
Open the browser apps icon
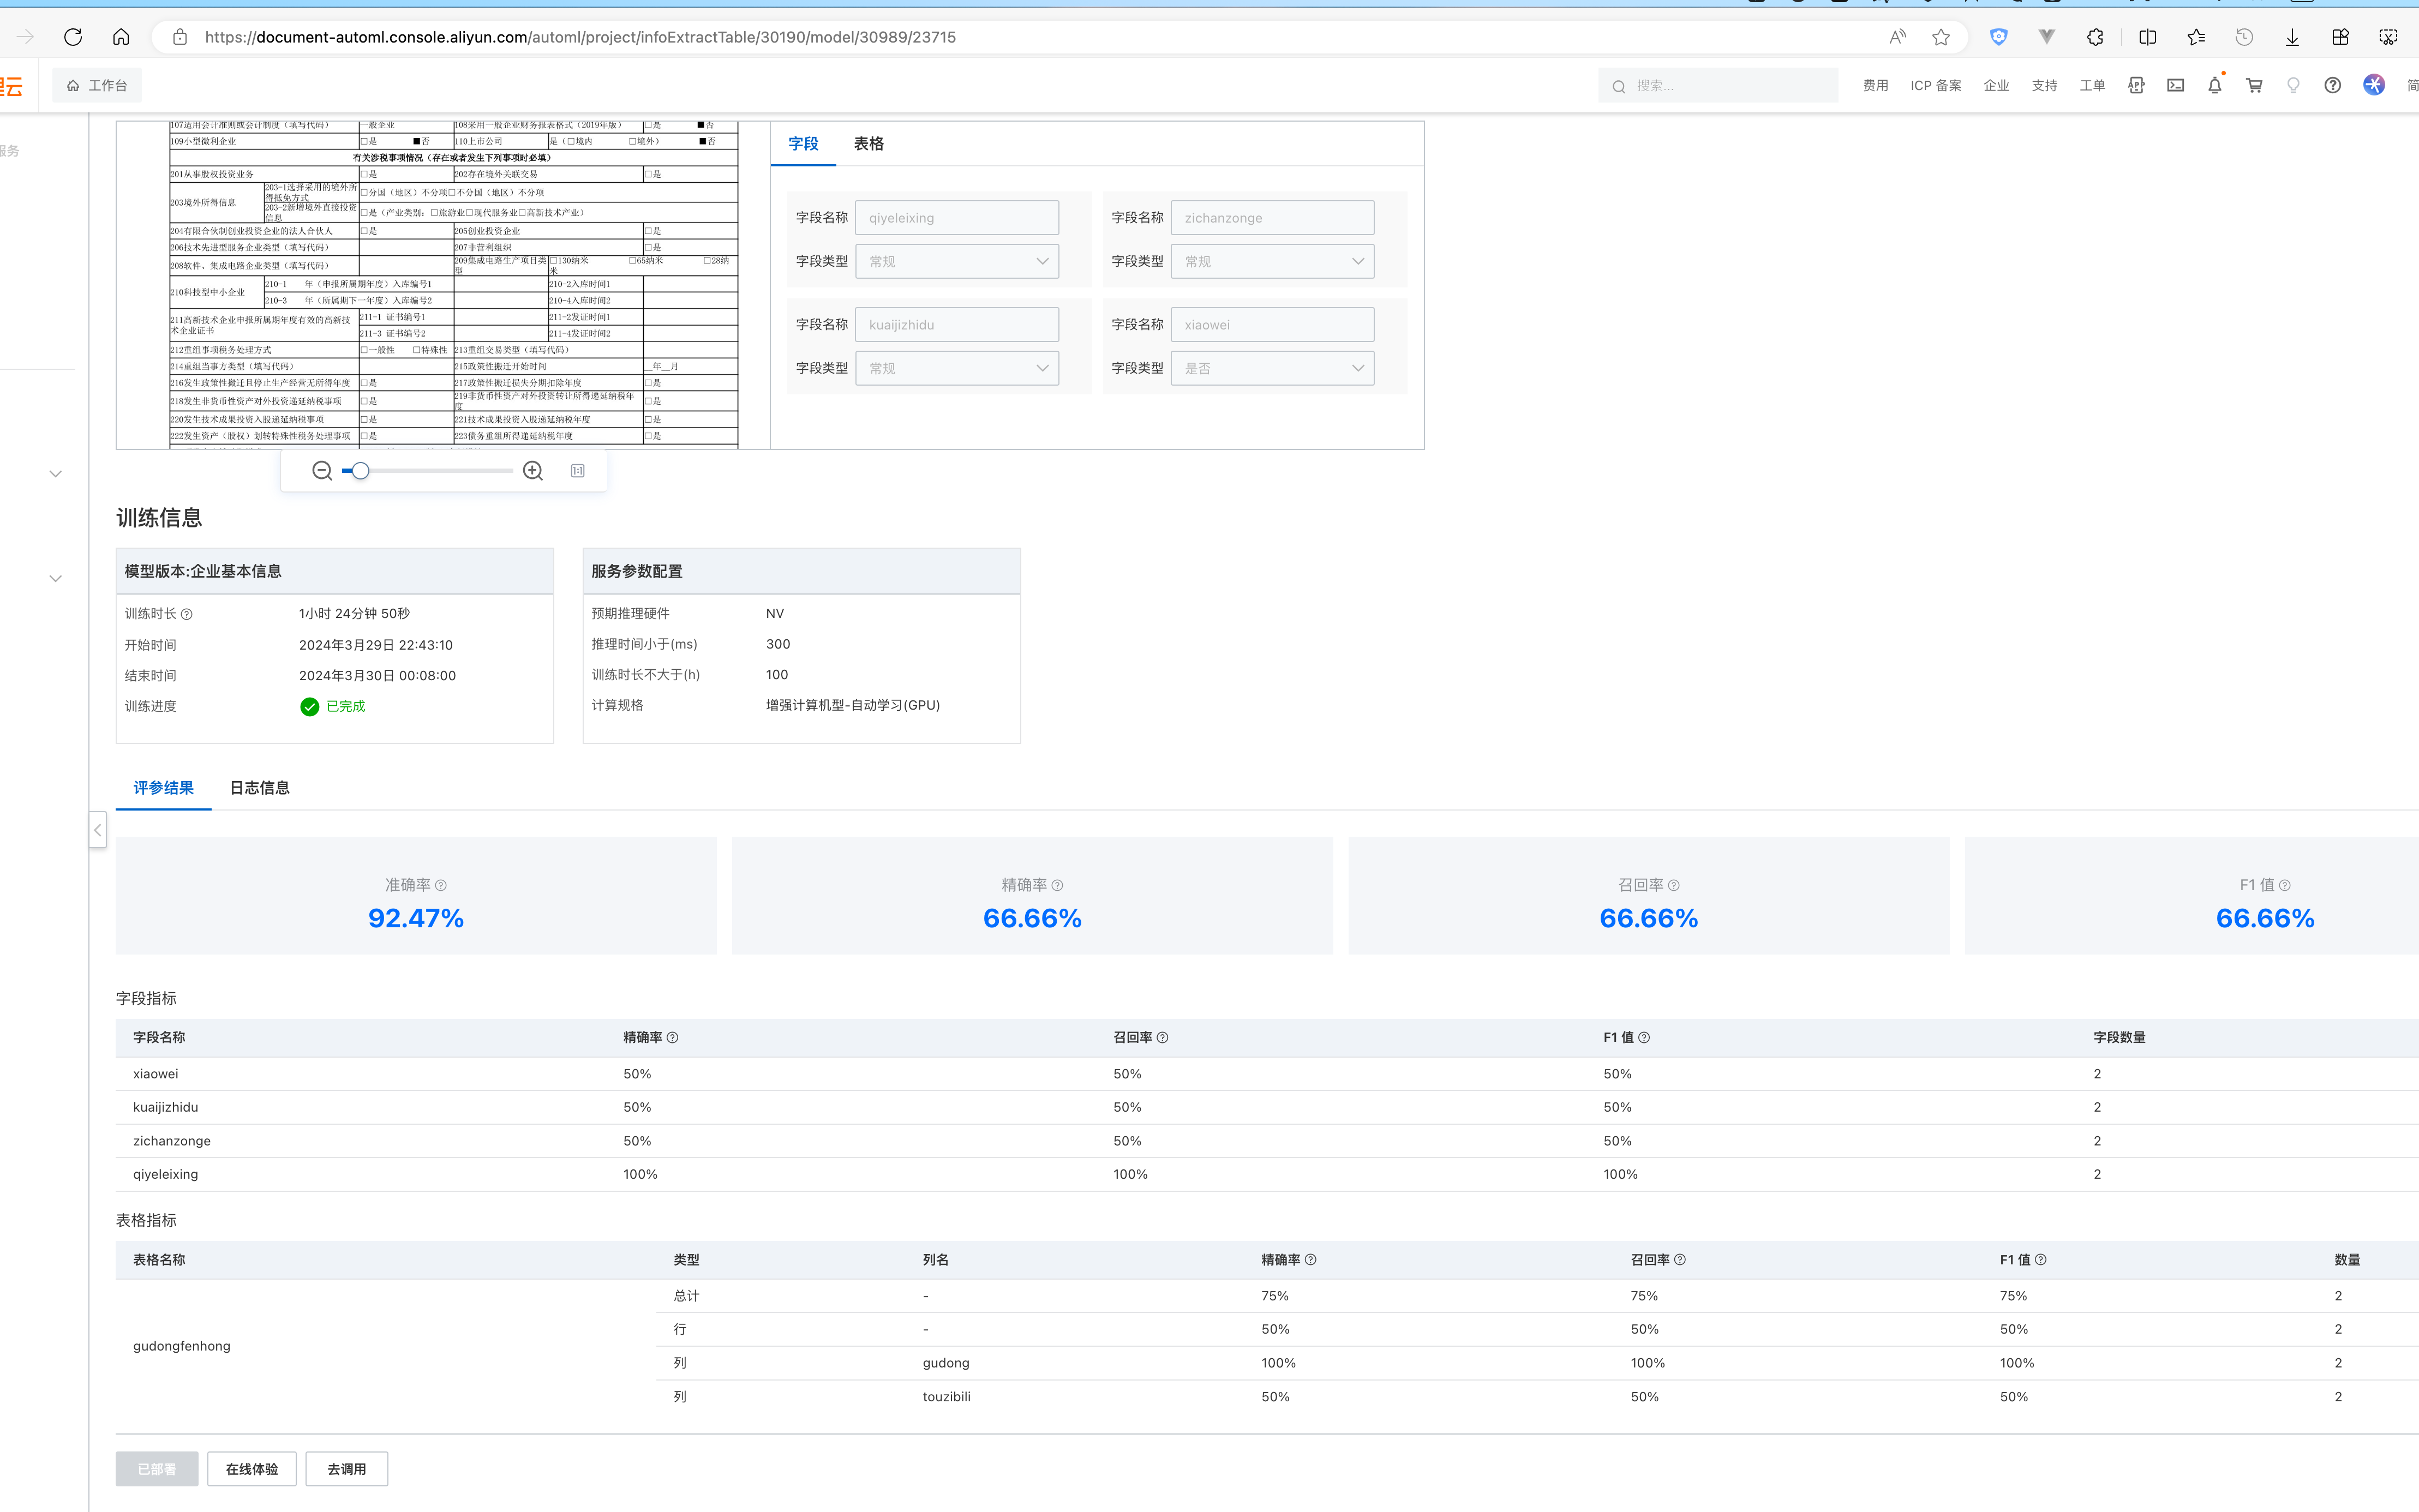[2340, 37]
